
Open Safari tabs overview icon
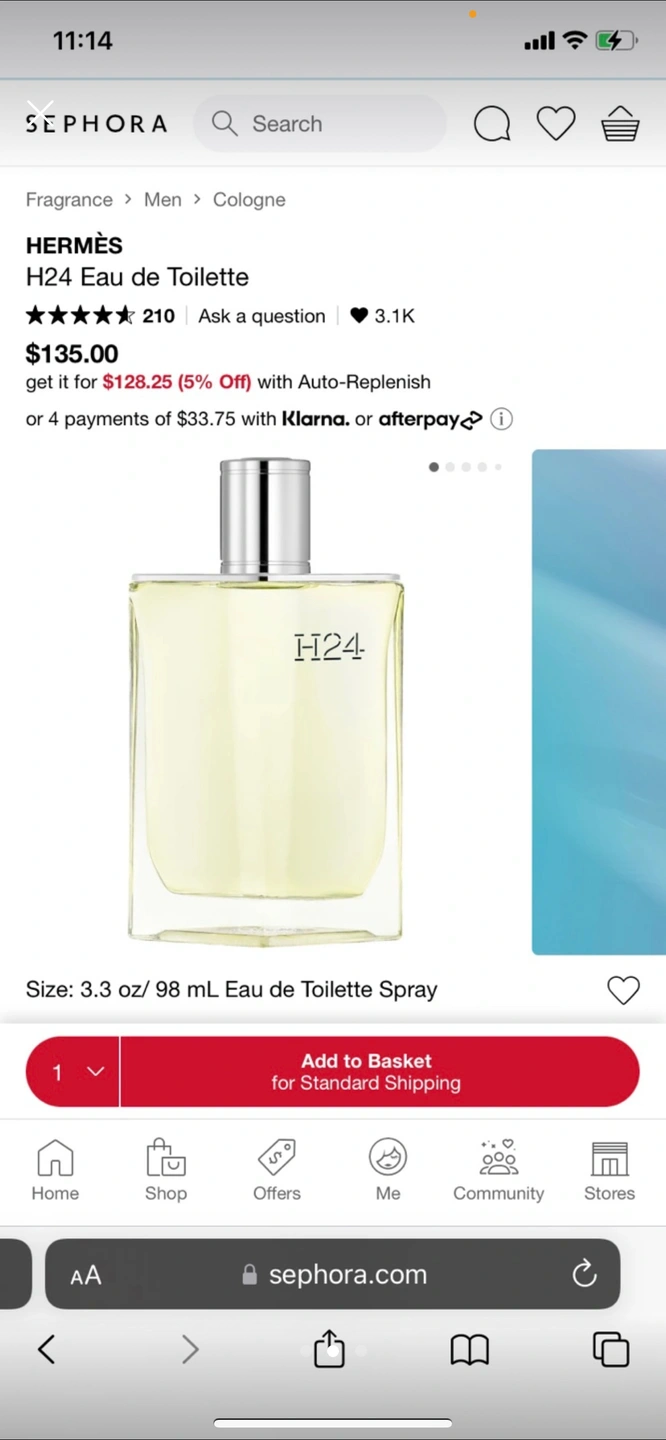611,1349
